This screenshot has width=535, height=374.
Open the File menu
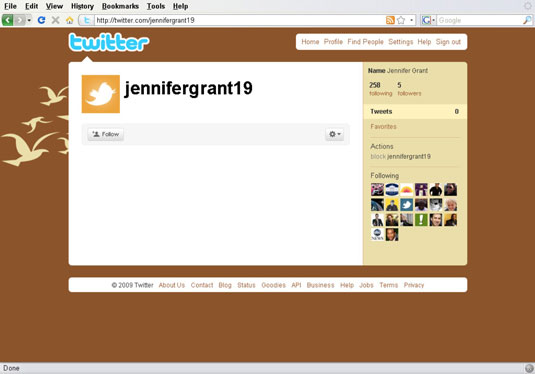pos(10,6)
